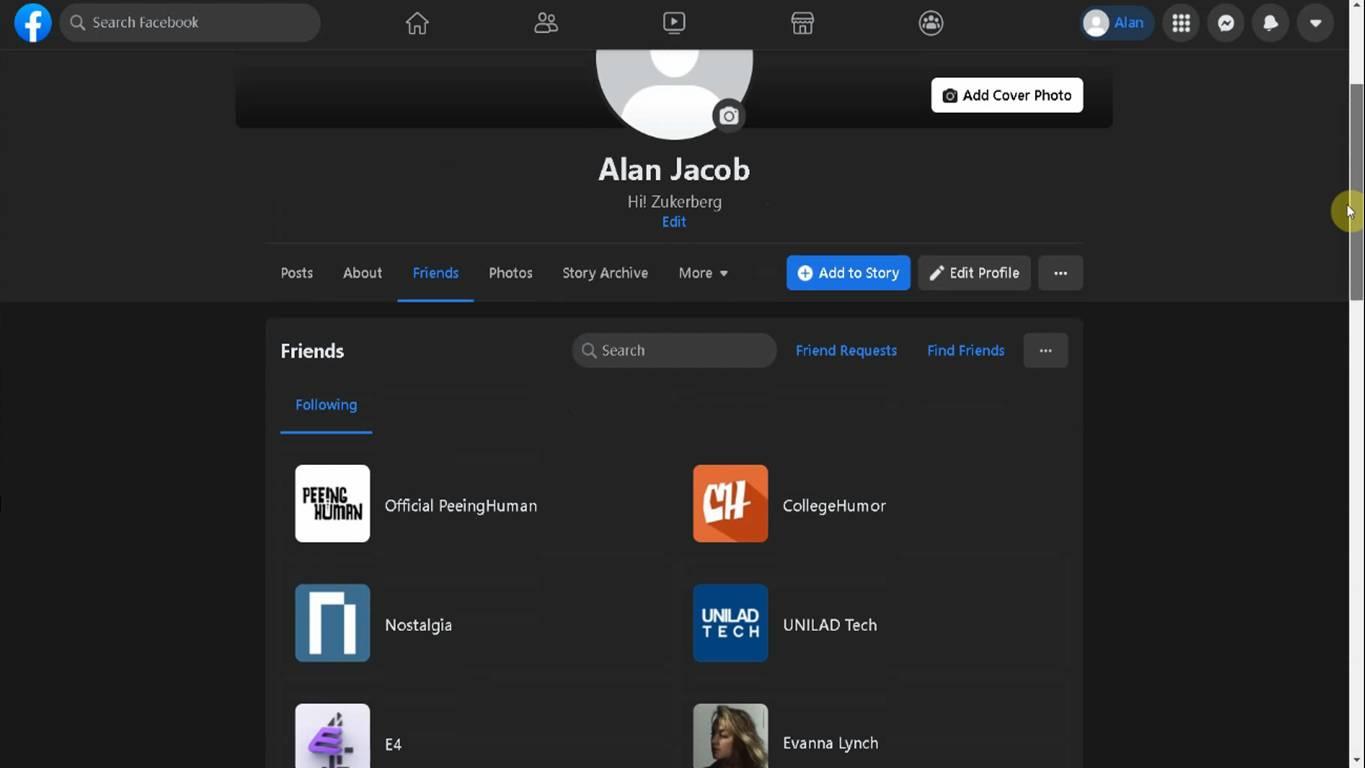This screenshot has width=1365, height=768.
Task: Go to Home feed icon
Action: click(417, 23)
